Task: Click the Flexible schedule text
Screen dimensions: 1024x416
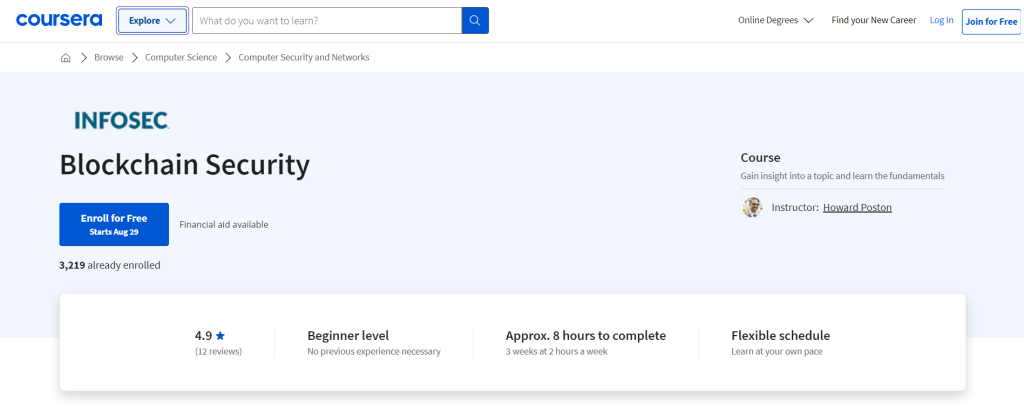Action: point(780,336)
